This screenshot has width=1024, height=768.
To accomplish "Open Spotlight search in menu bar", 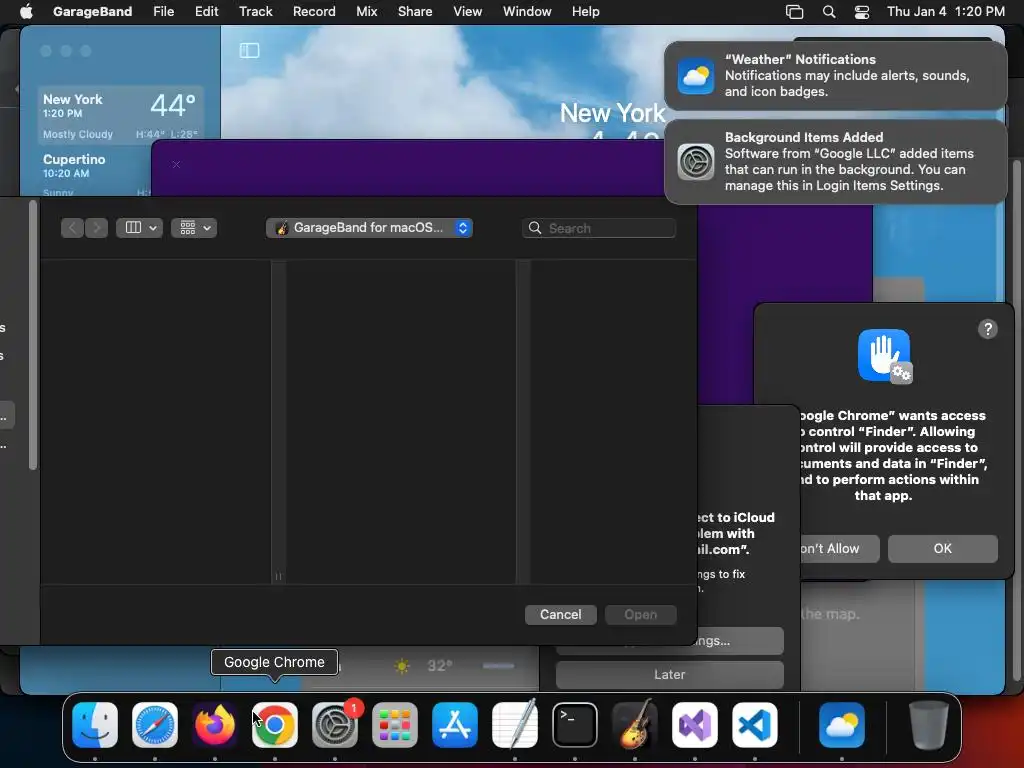I will (x=829, y=11).
